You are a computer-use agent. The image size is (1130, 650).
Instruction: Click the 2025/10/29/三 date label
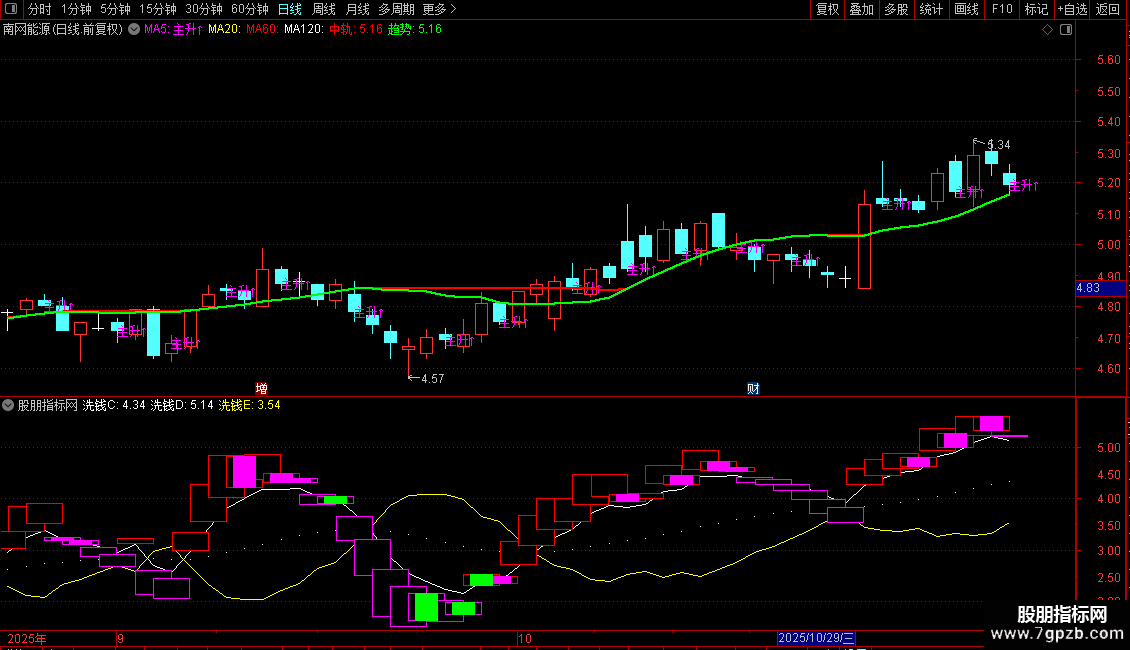[x=817, y=638]
